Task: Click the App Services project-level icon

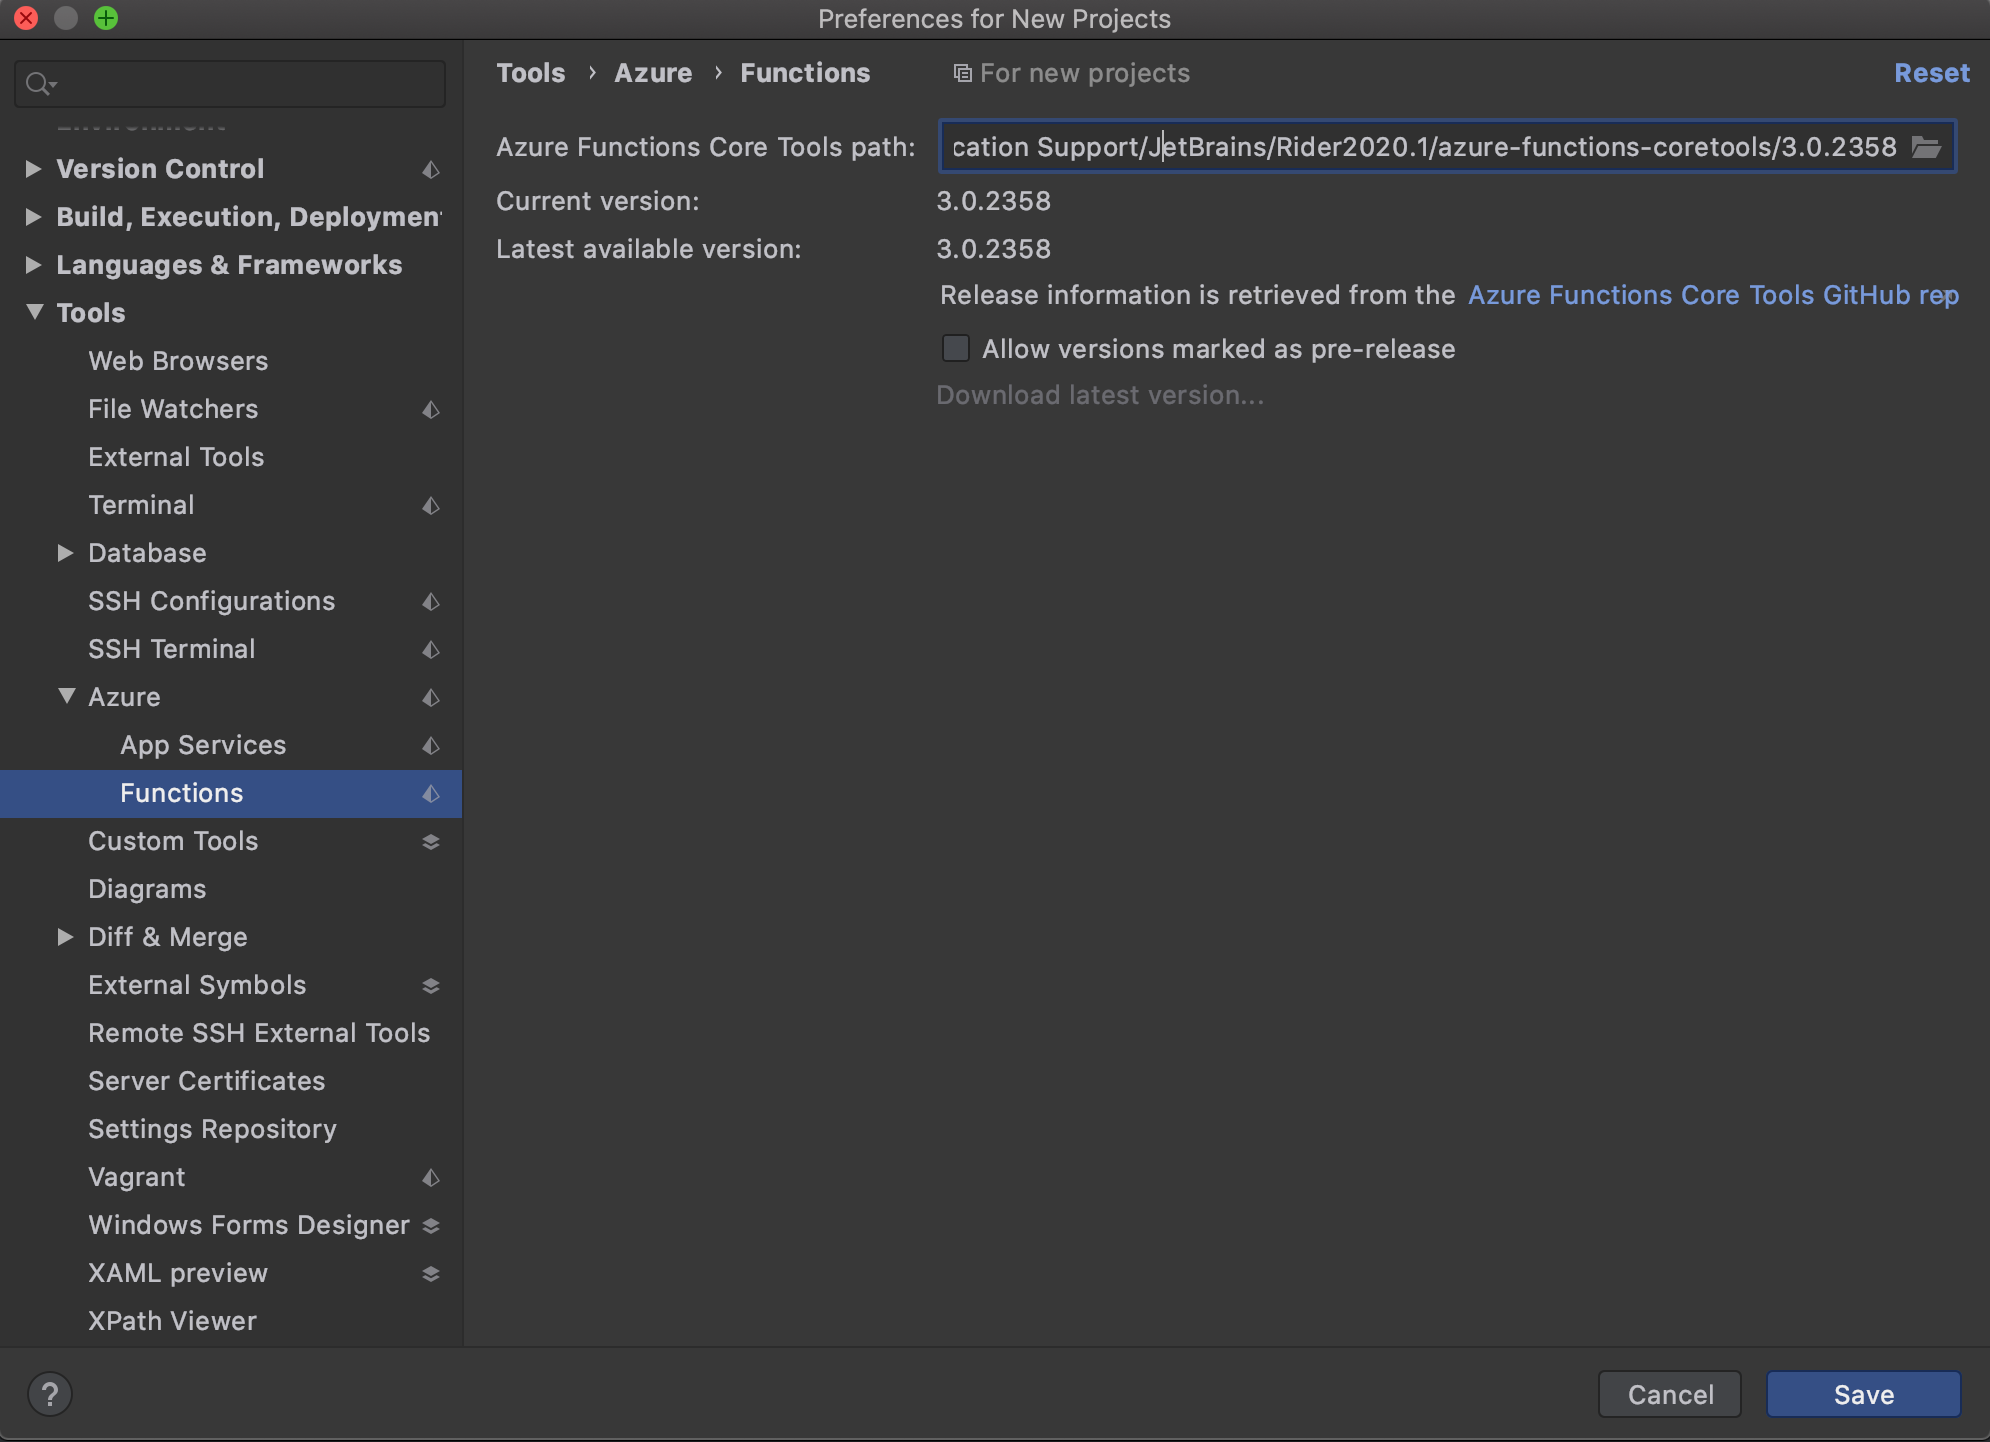Action: (431, 745)
